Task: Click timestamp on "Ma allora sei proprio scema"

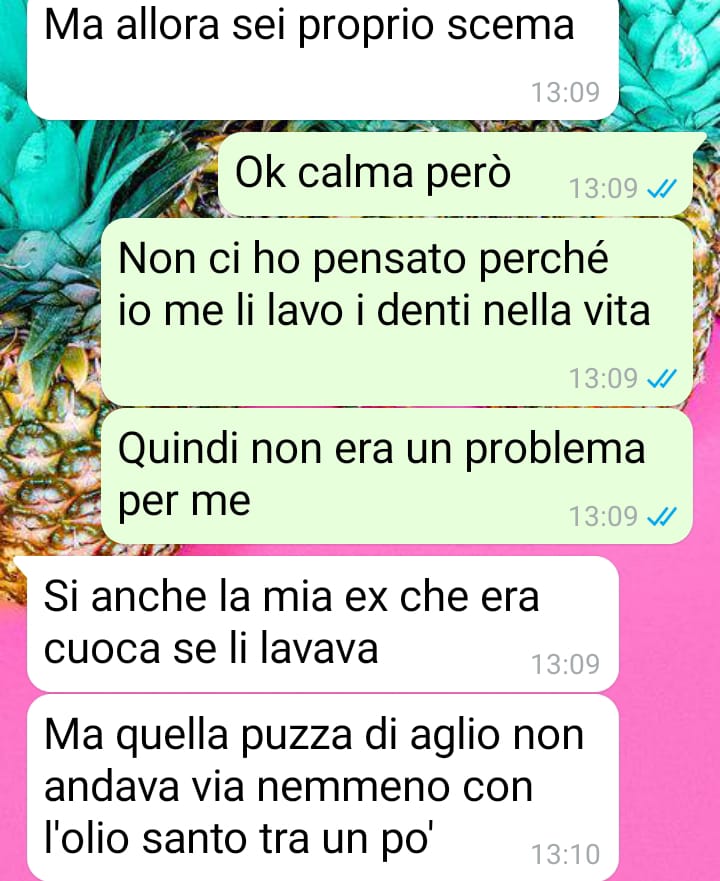Action: [x=566, y=92]
